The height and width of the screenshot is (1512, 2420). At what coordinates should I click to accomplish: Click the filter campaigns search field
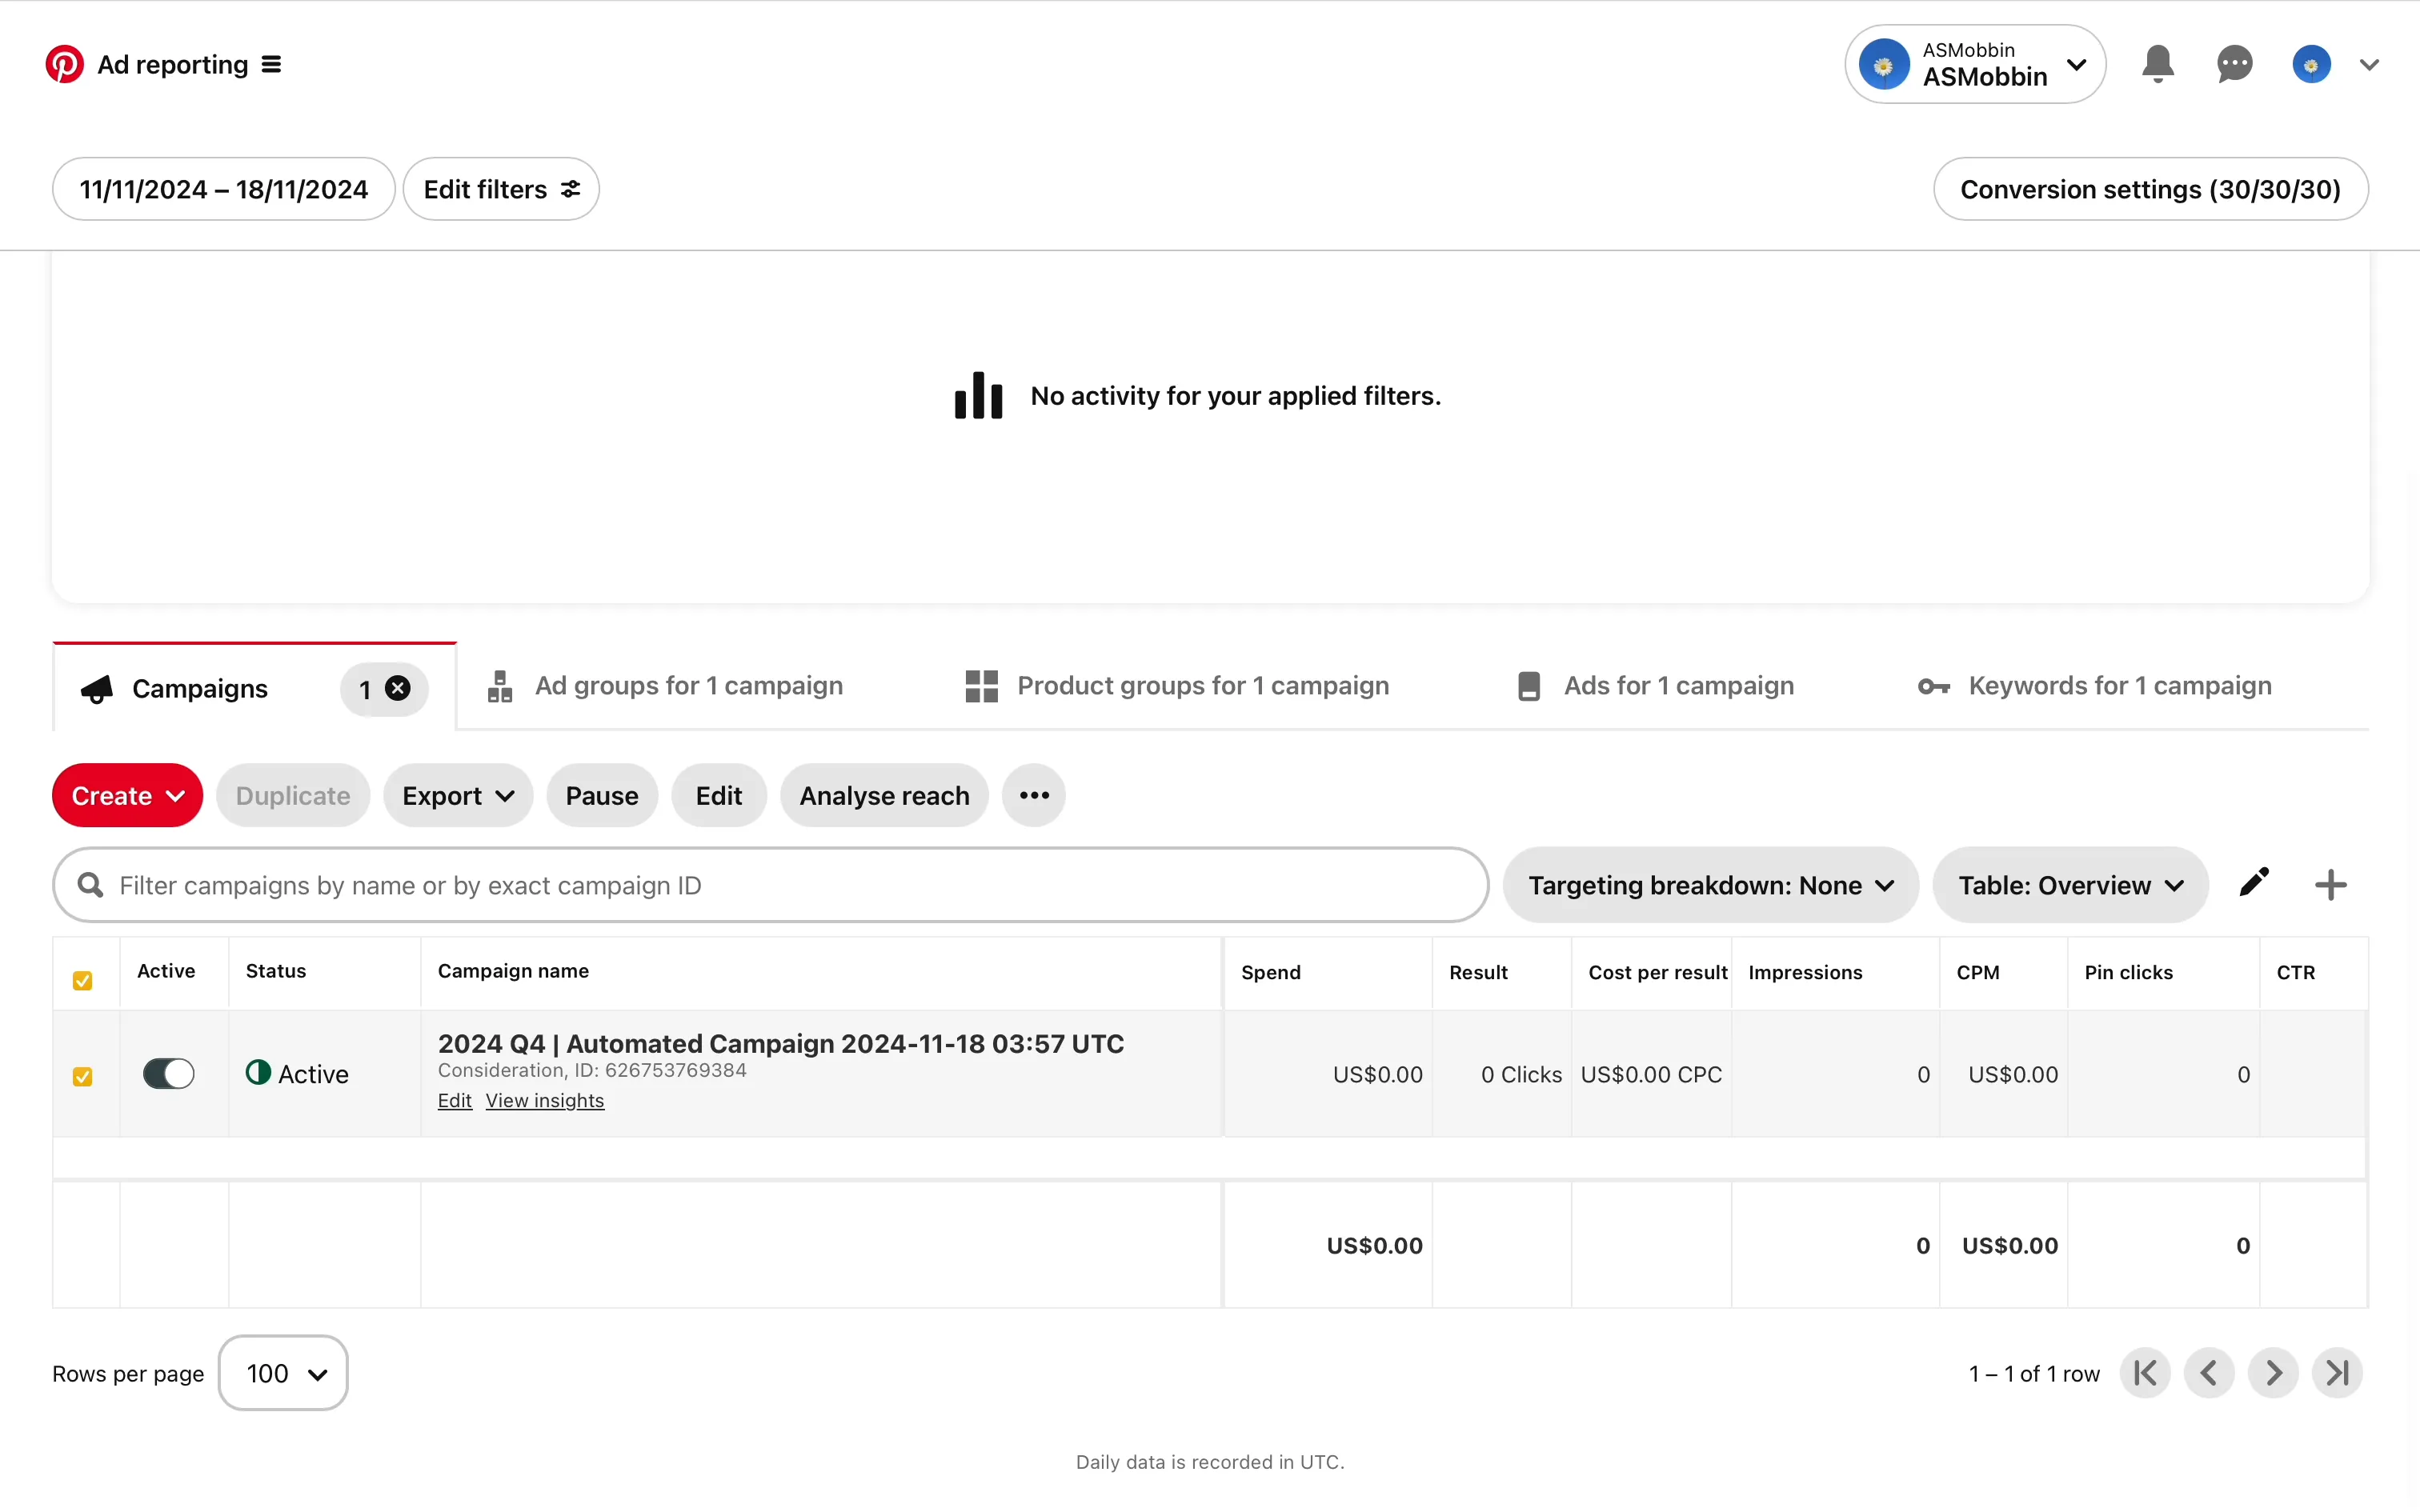[770, 885]
